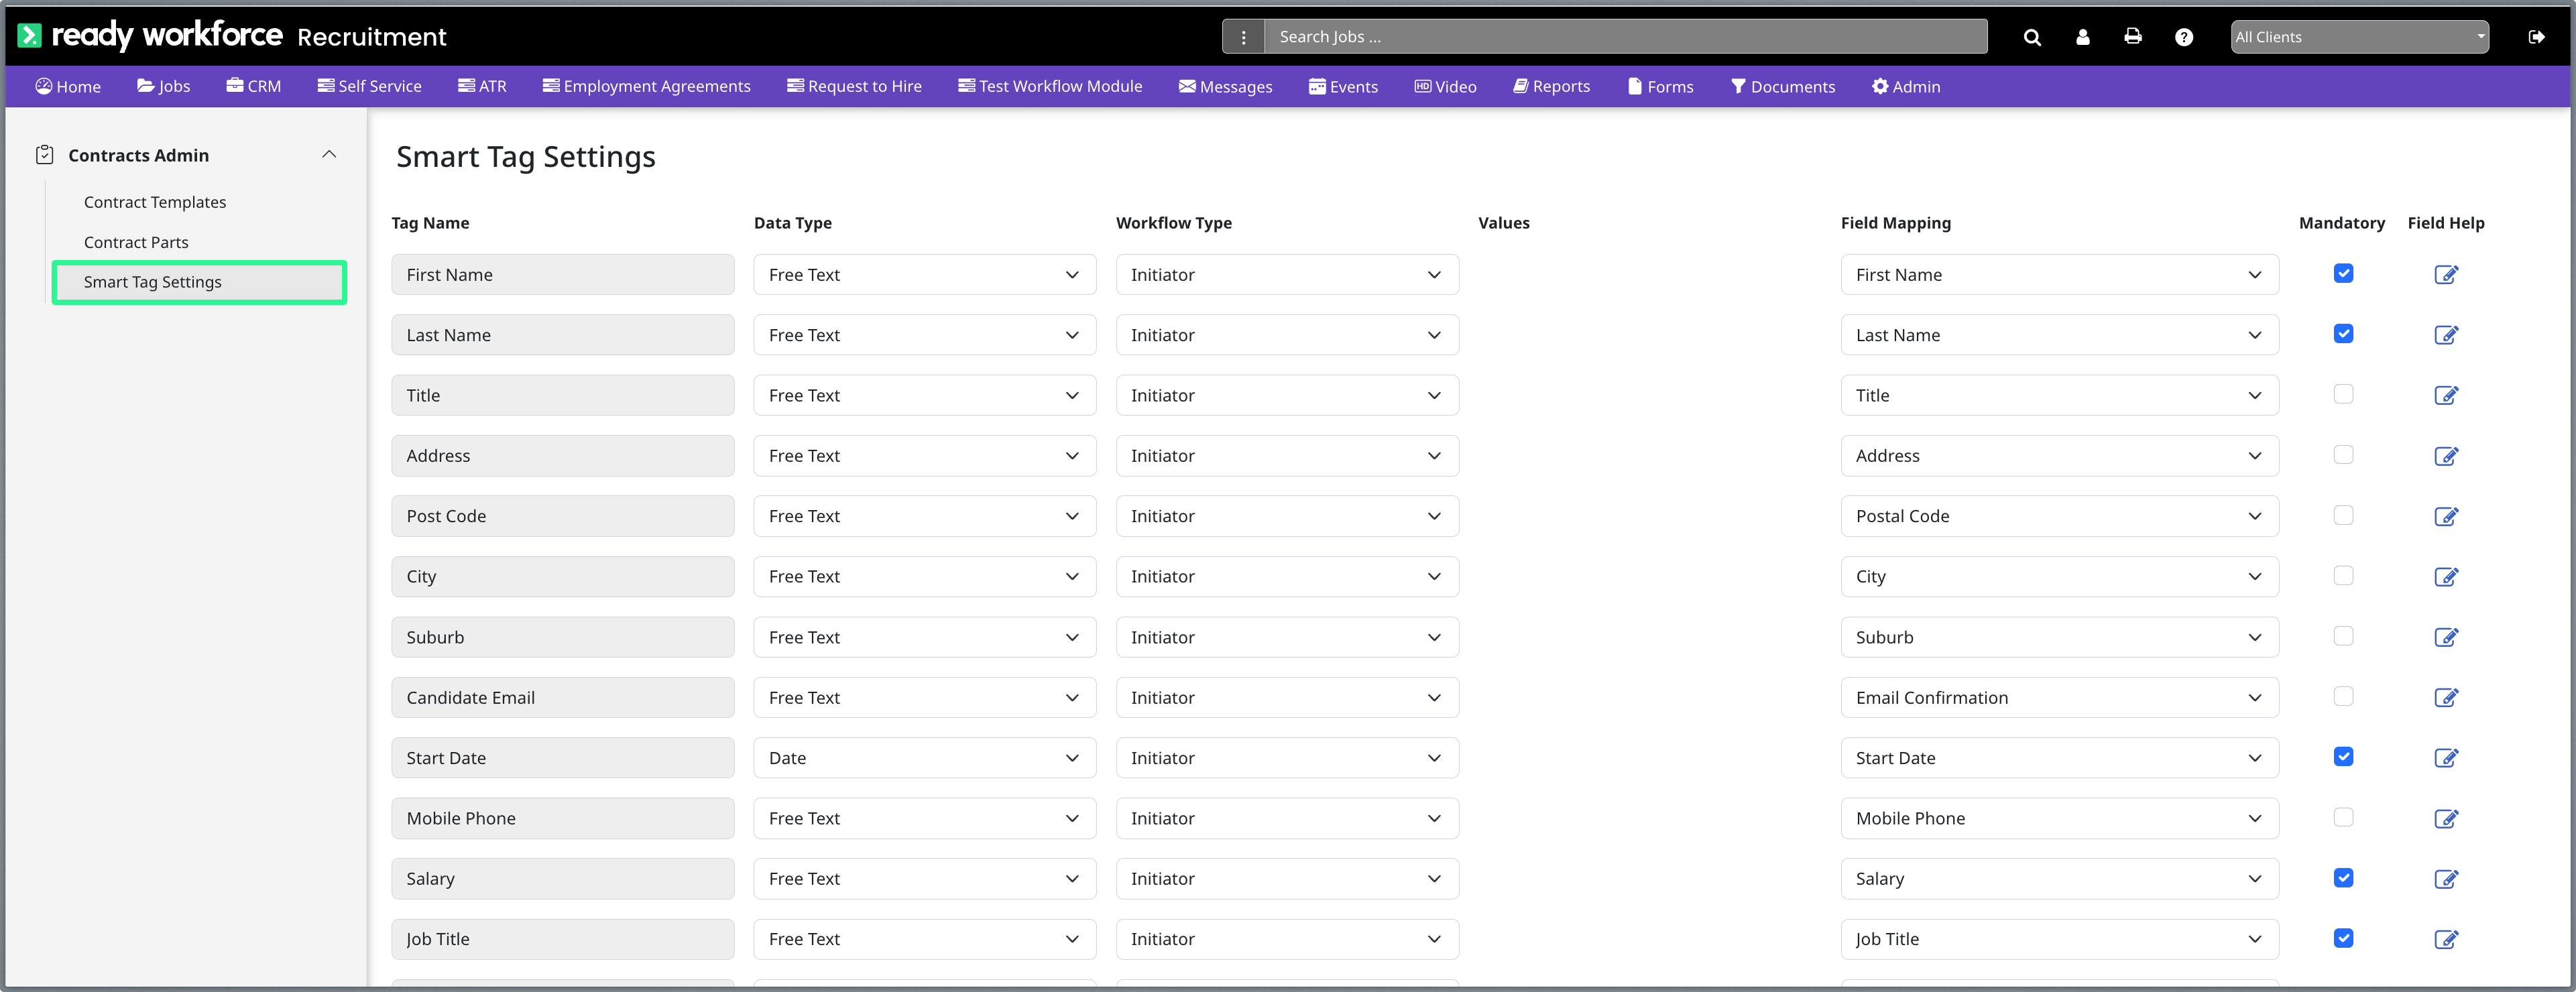Open the Admin menu
The height and width of the screenshot is (992, 2576).
click(1906, 87)
